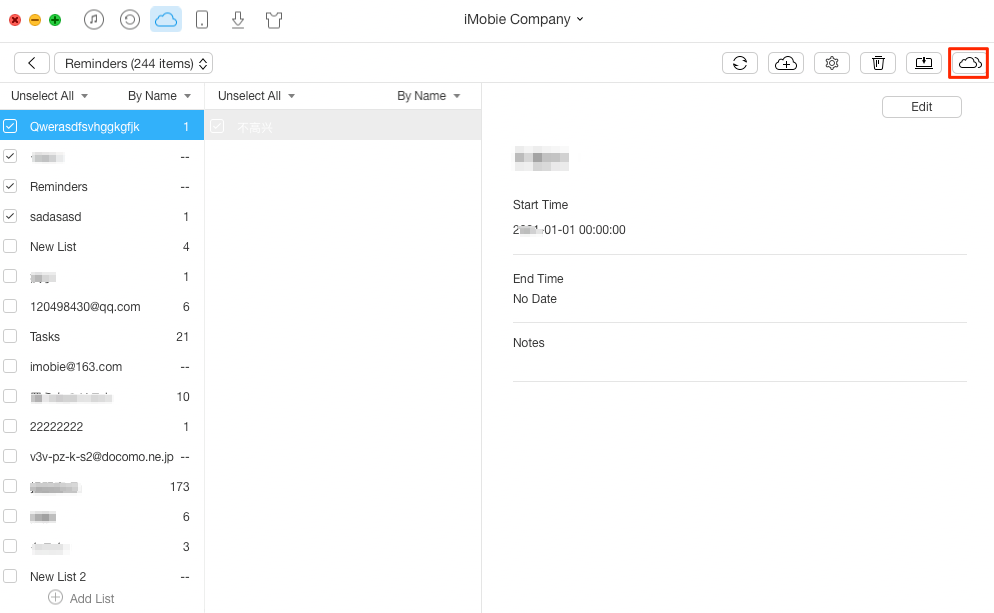Select the Tasks list name
994x613 pixels.
[x=44, y=337]
